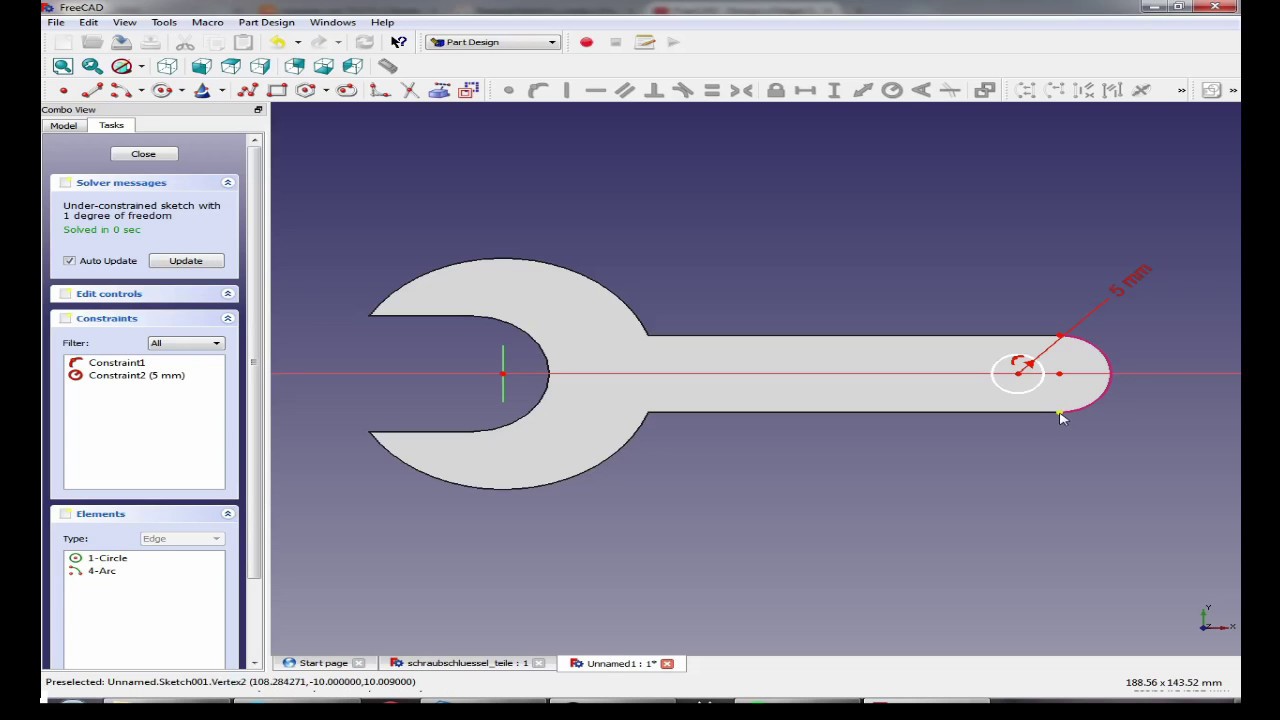The height and width of the screenshot is (720, 1280).
Task: Click the 5 mm dimension label
Action: [x=1130, y=280]
